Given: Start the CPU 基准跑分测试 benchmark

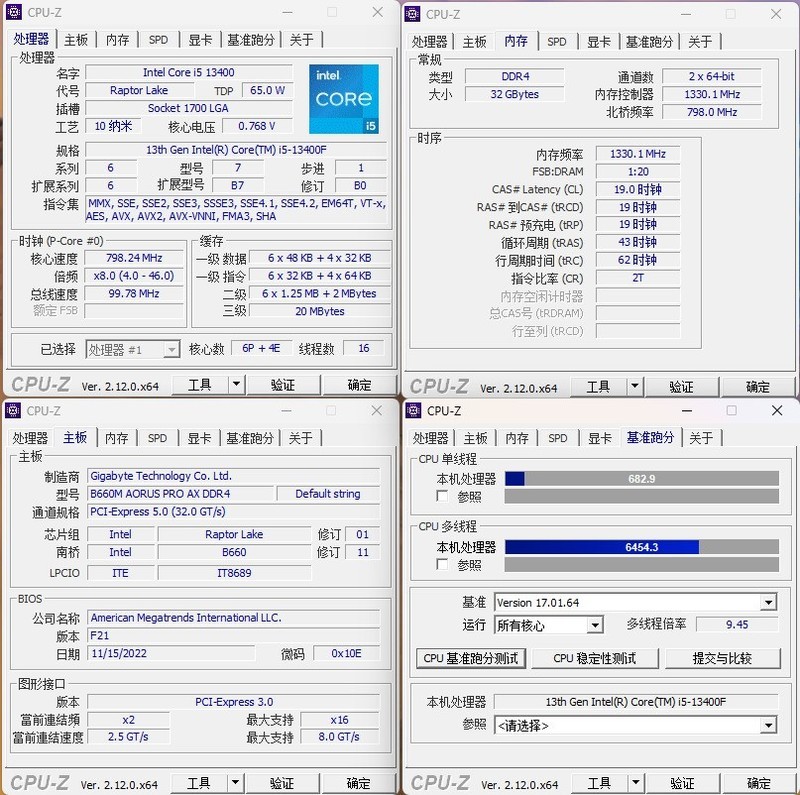Looking at the screenshot, I should 471,658.
